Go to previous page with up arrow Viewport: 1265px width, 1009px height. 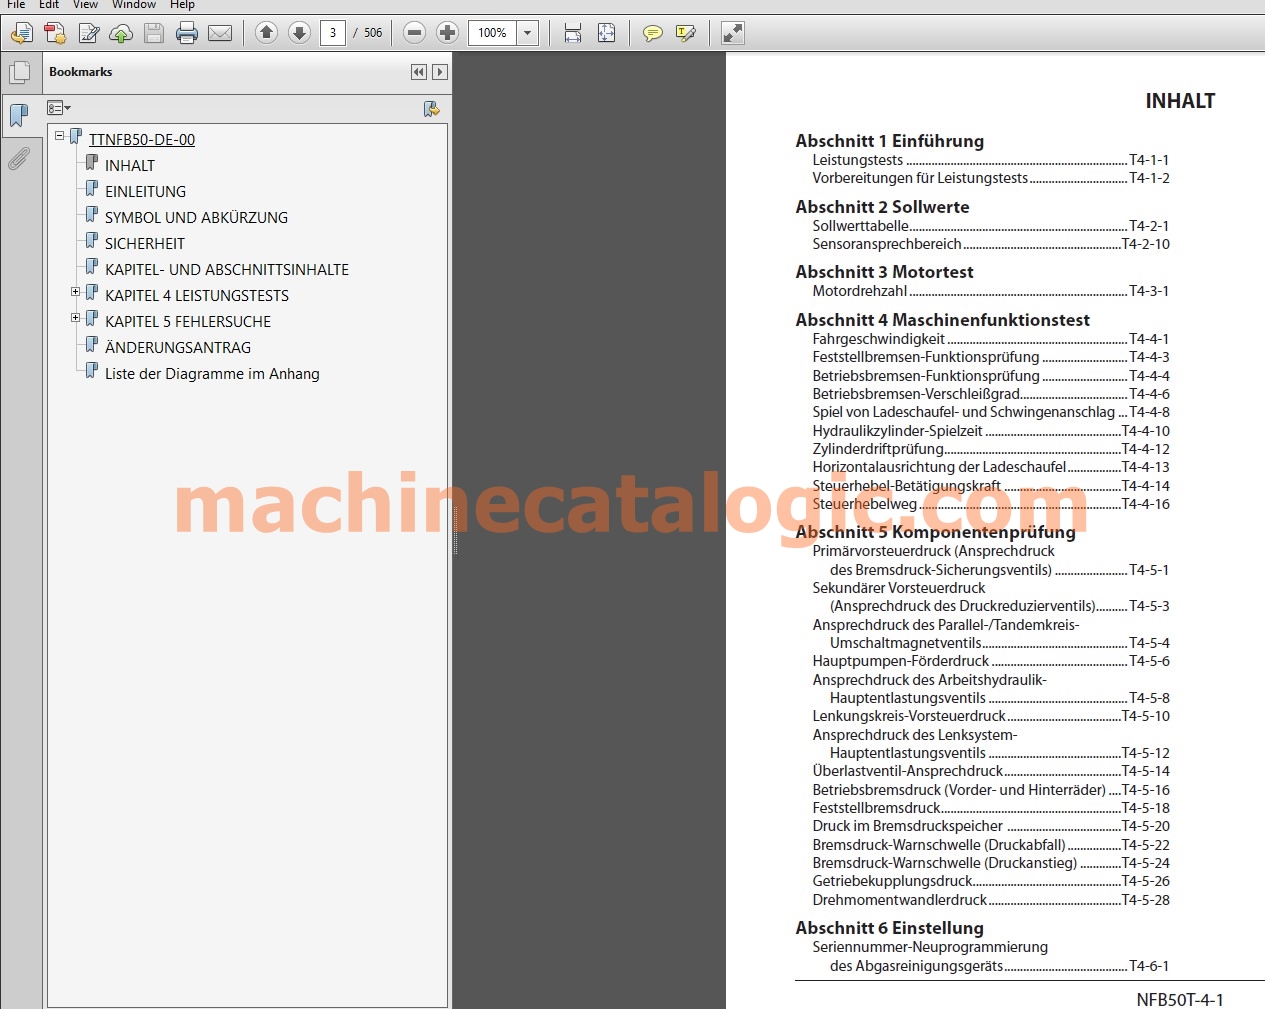point(266,33)
